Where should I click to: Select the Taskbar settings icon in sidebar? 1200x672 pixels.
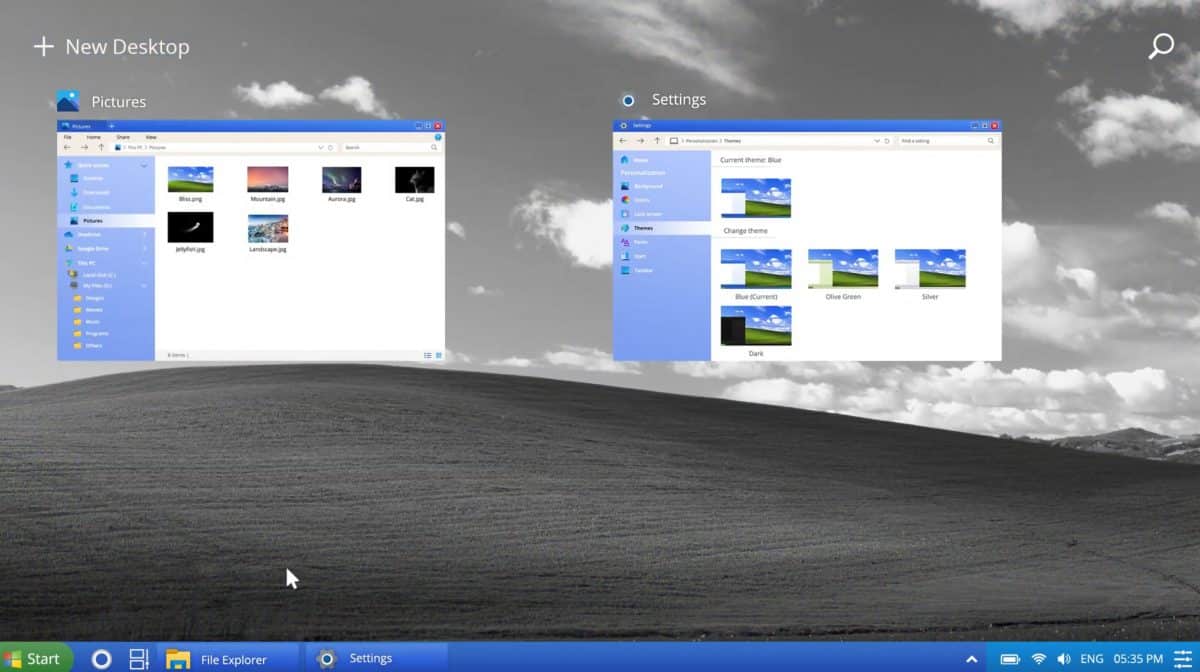(x=626, y=268)
